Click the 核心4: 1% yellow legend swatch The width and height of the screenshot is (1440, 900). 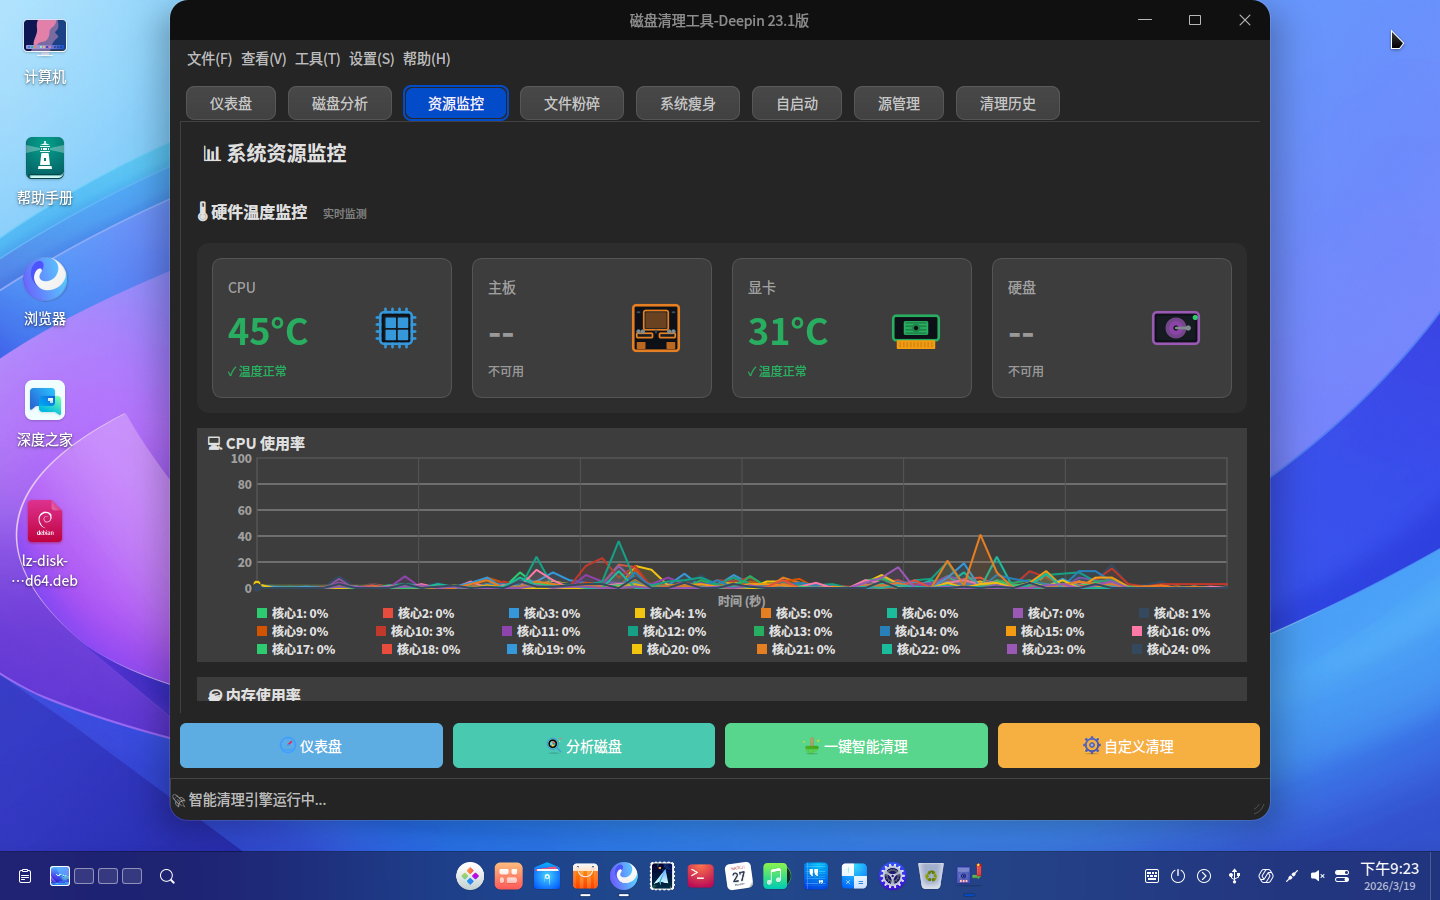[640, 613]
